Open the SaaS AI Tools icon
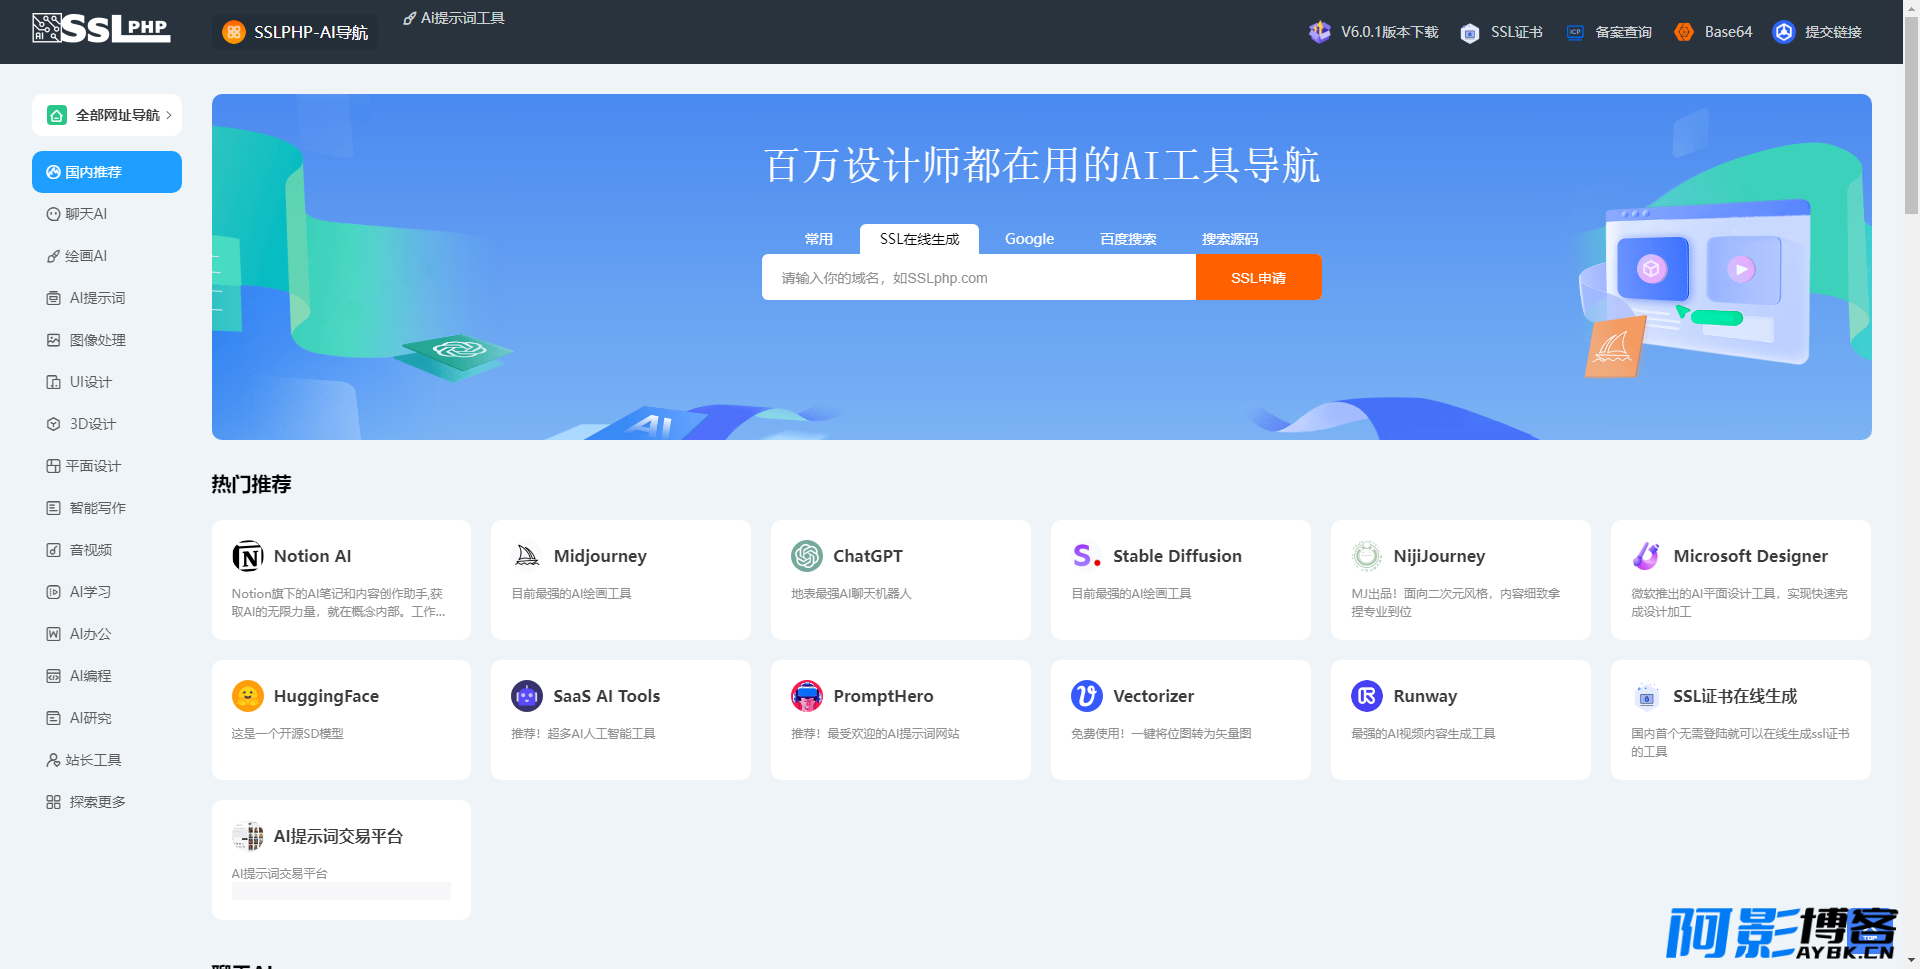The width and height of the screenshot is (1920, 969). point(527,696)
